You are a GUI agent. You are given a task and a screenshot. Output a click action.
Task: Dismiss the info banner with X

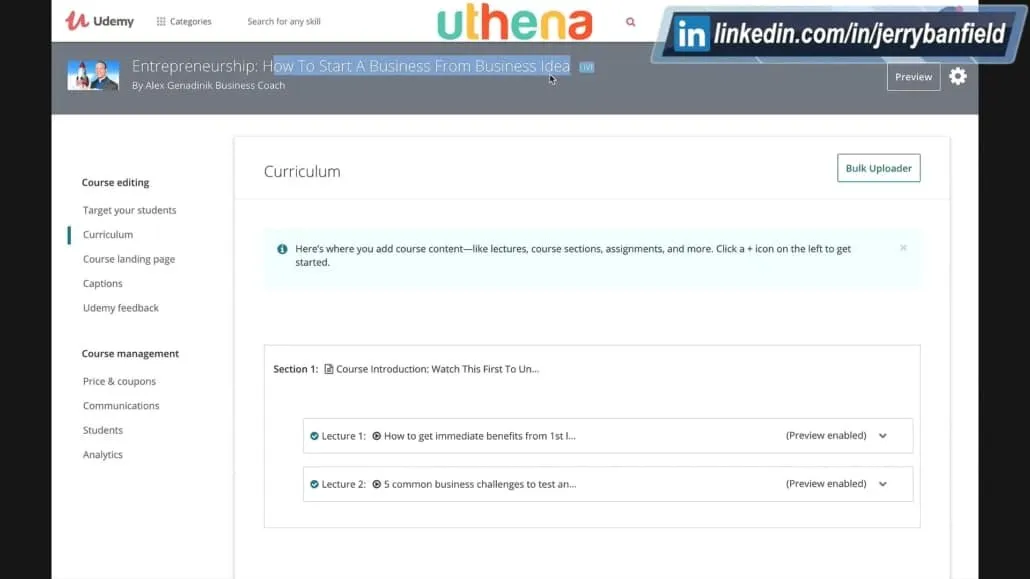click(903, 248)
